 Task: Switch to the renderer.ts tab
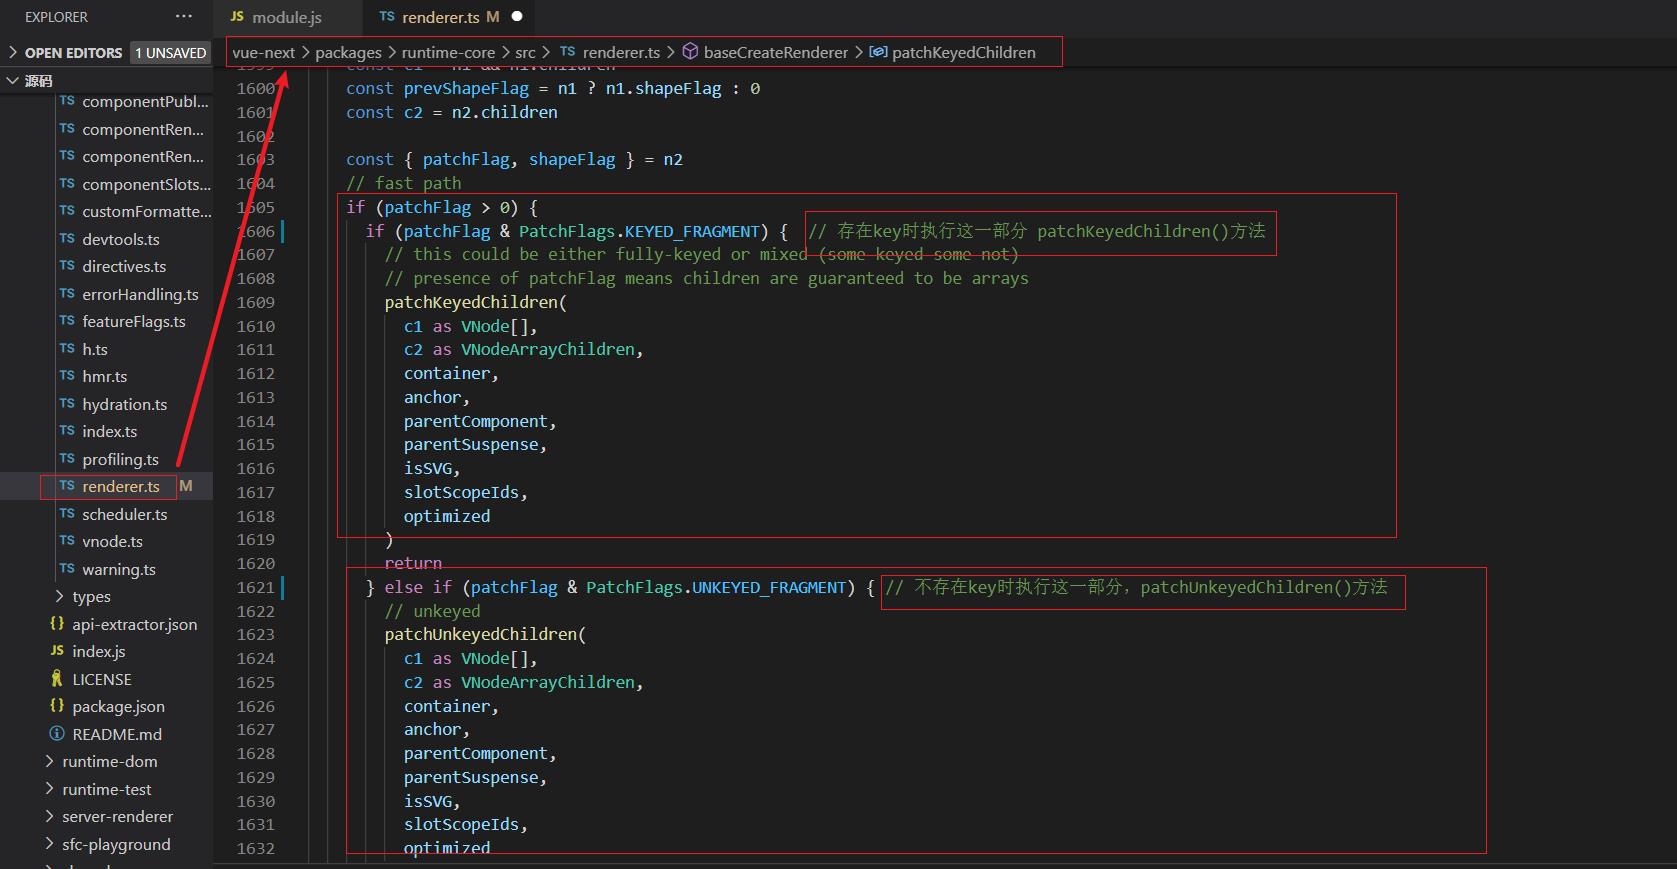[440, 17]
